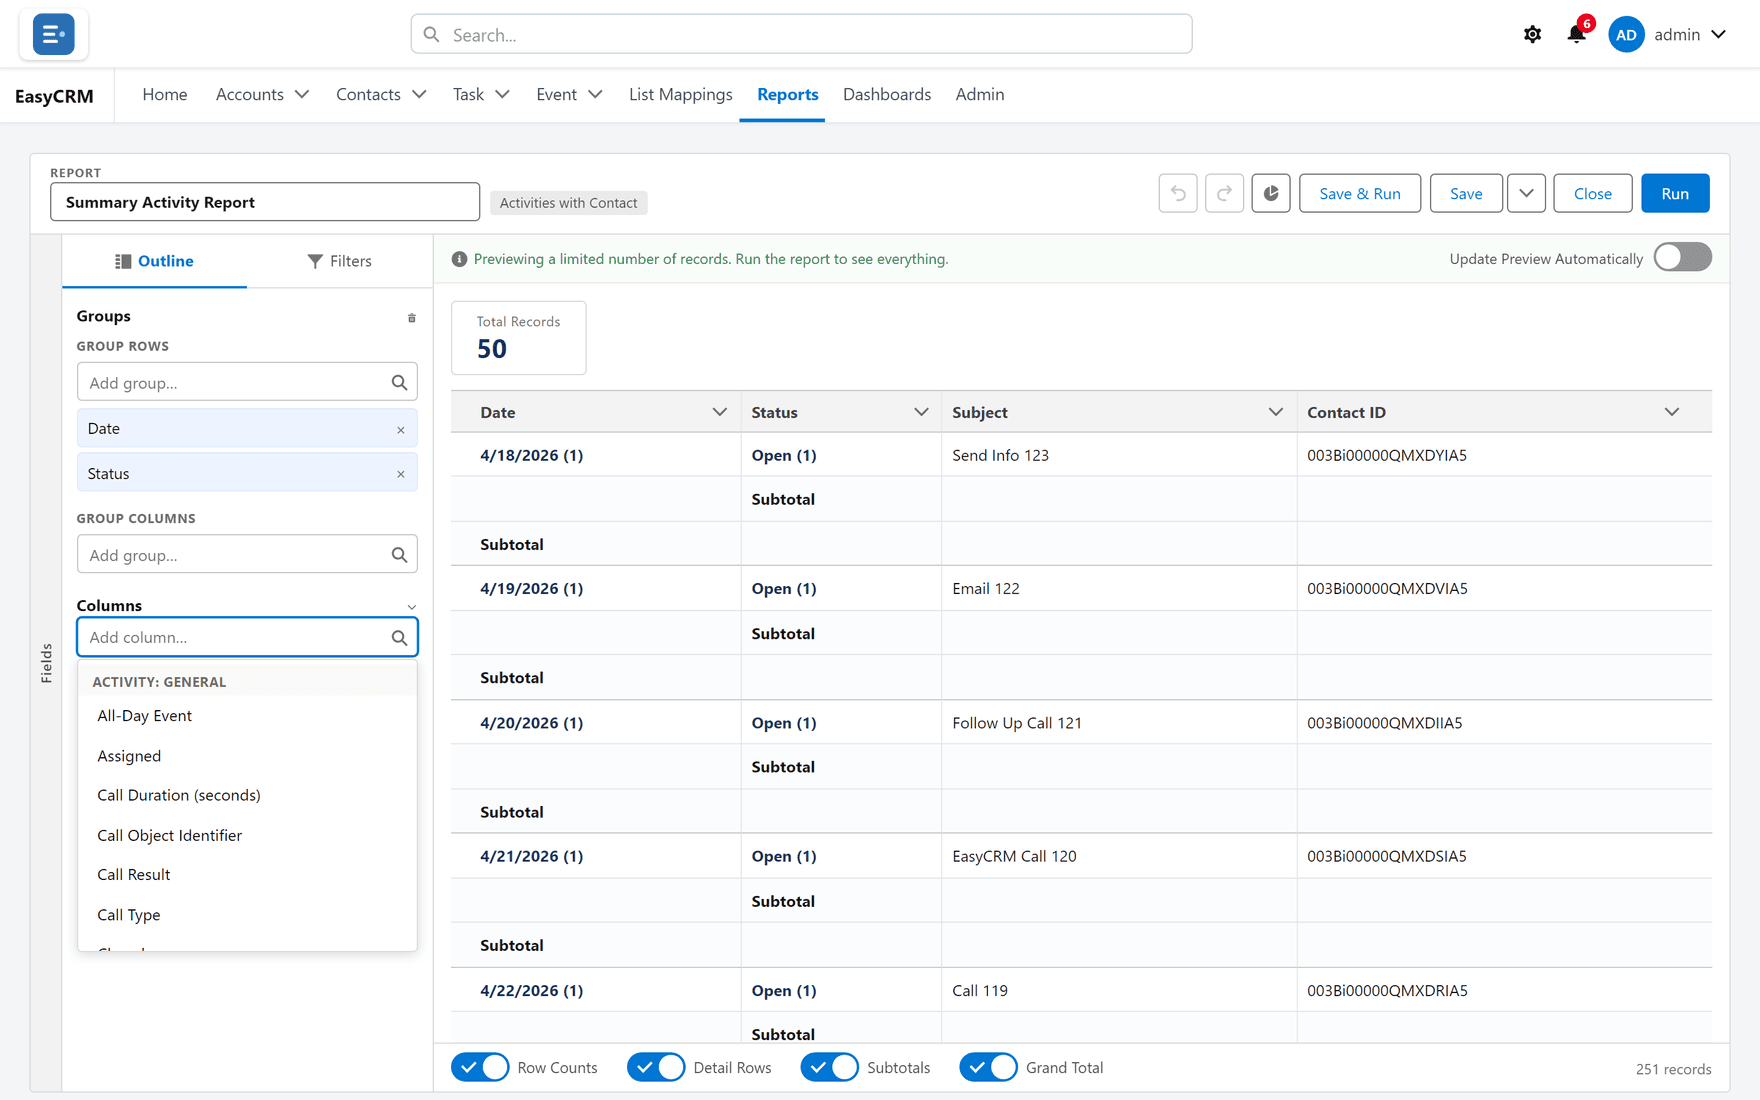The height and width of the screenshot is (1100, 1760).
Task: Open the Date column menu
Action: click(719, 412)
